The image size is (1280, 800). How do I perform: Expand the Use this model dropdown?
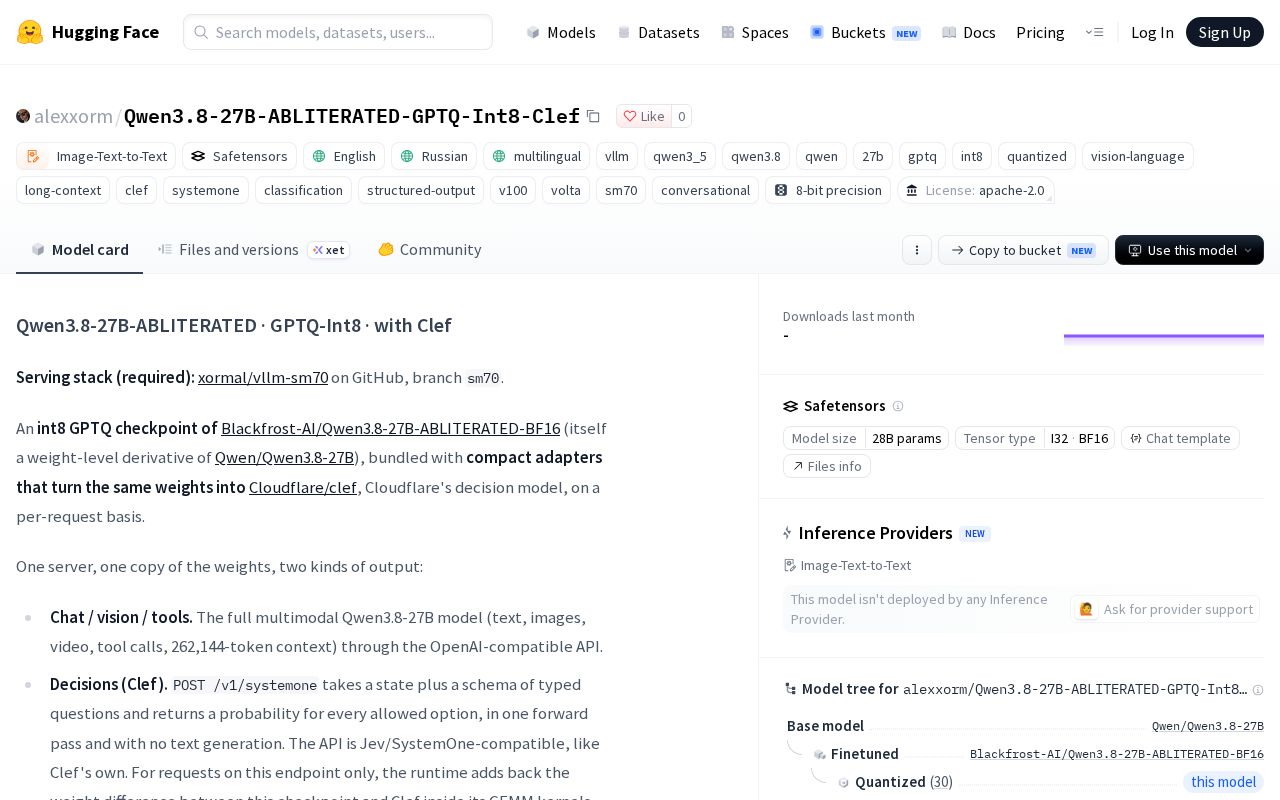click(1189, 250)
